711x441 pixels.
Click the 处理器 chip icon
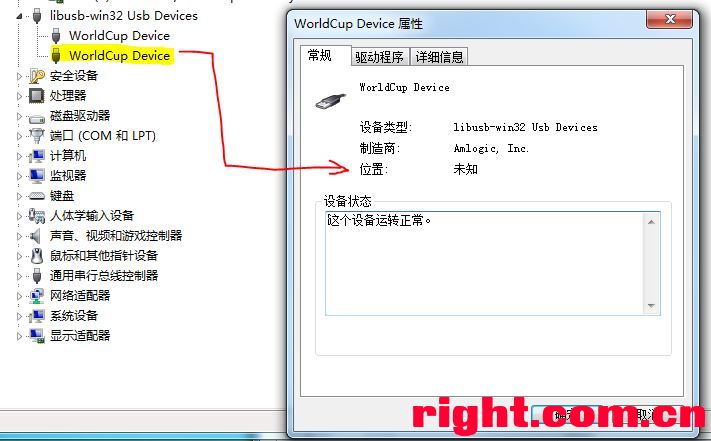coord(36,95)
